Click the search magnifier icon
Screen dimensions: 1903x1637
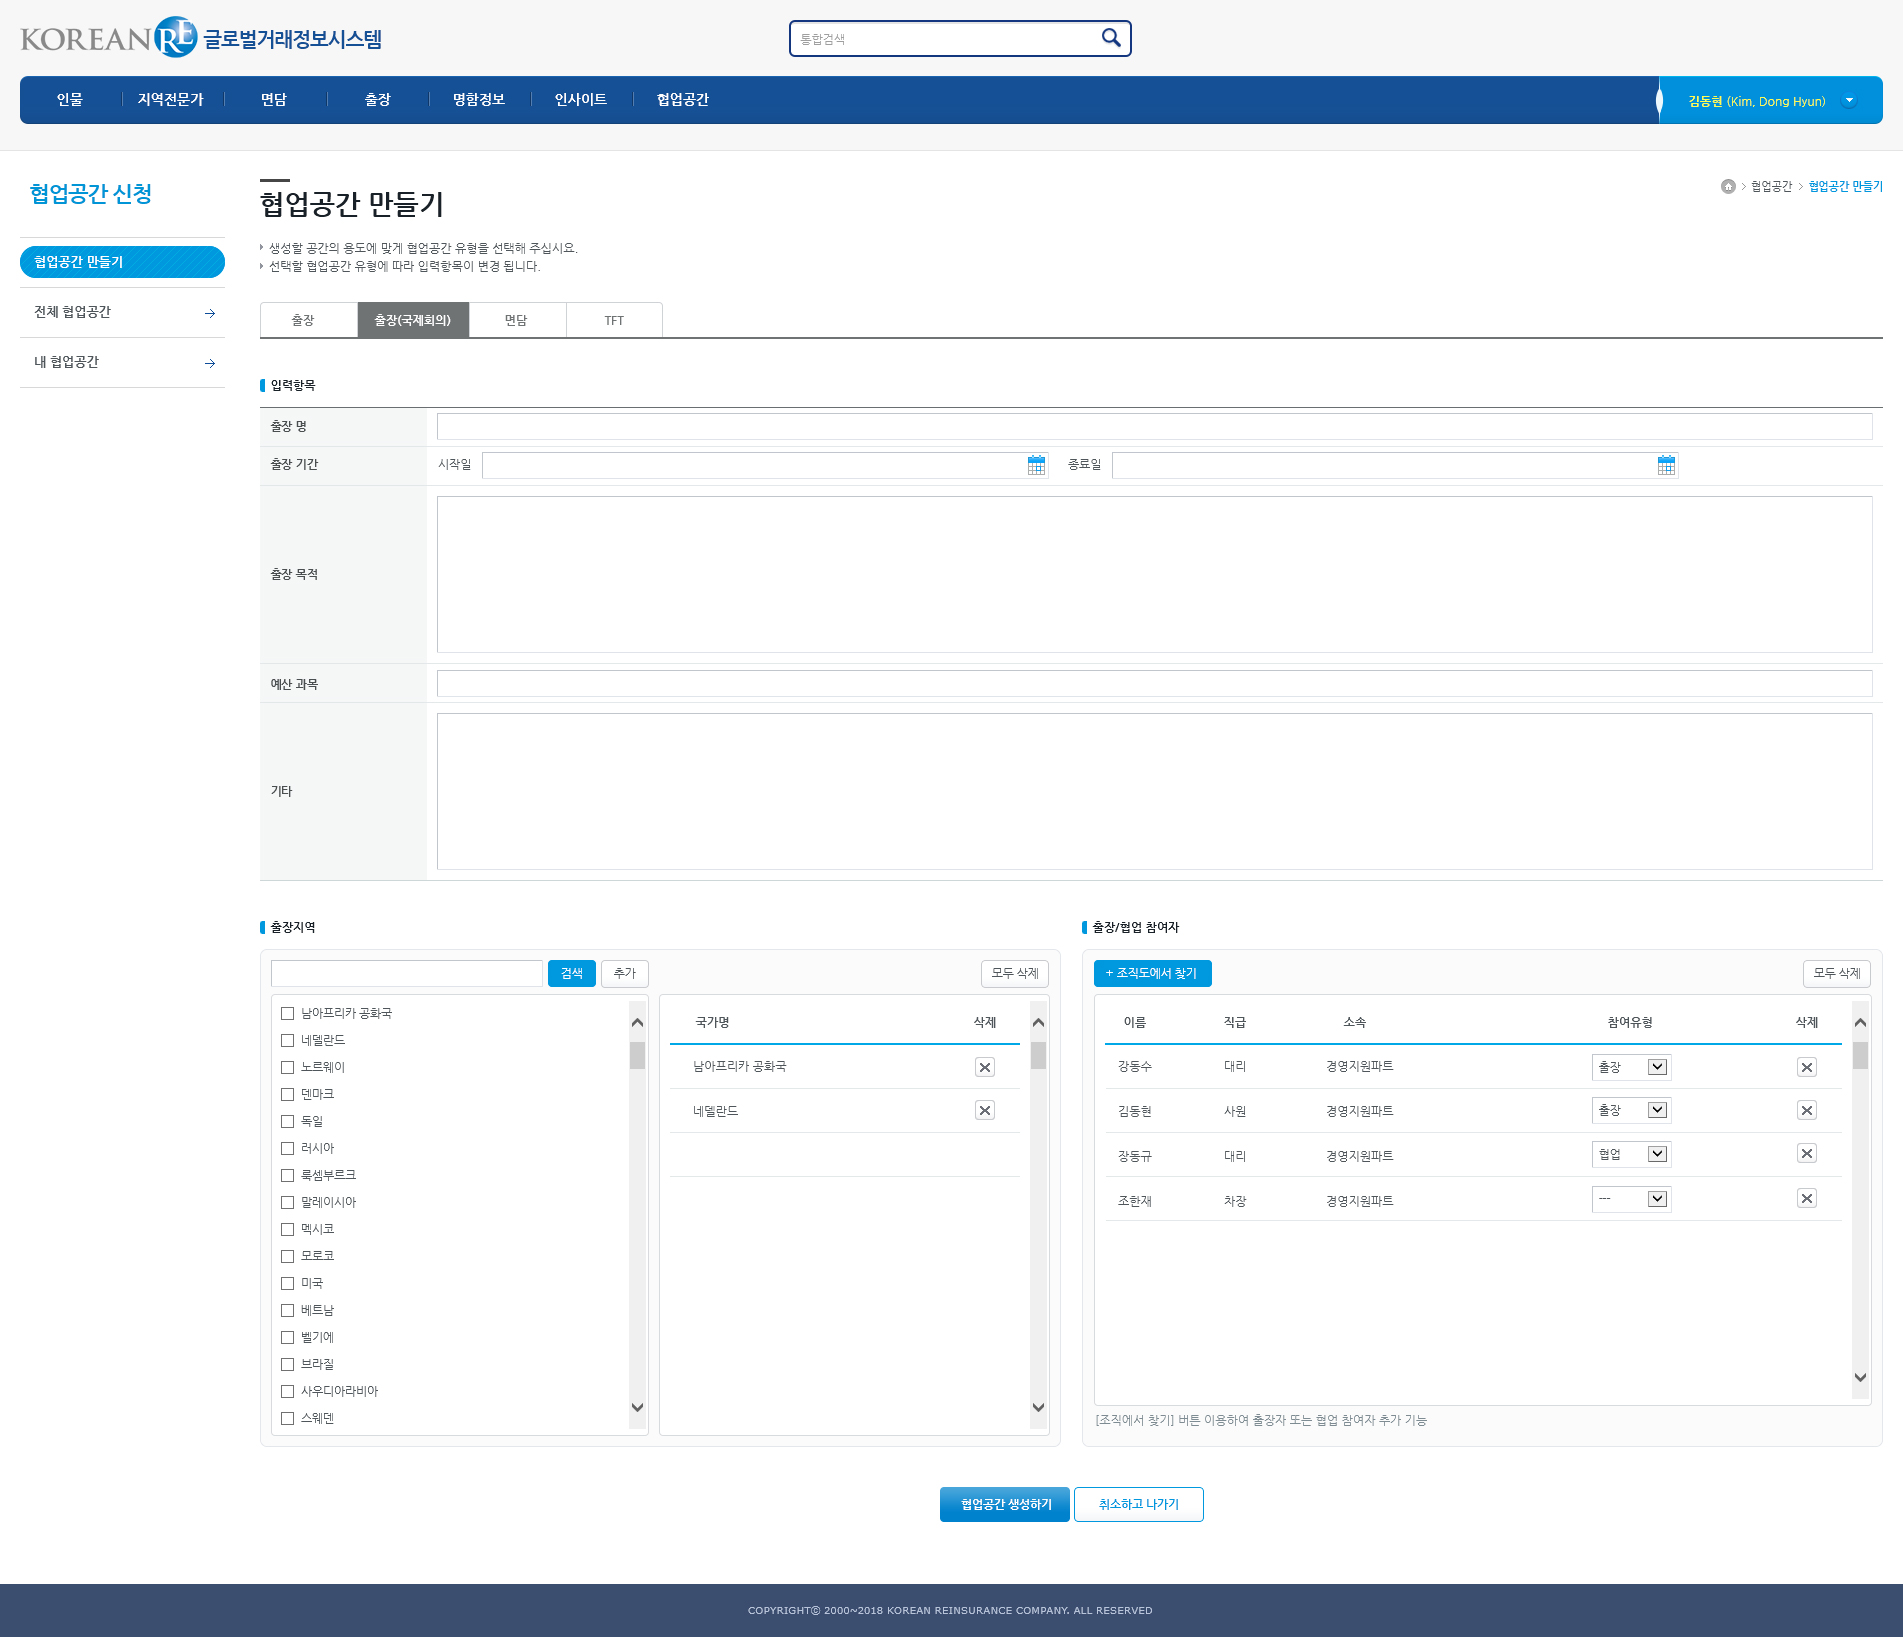click(x=1110, y=38)
